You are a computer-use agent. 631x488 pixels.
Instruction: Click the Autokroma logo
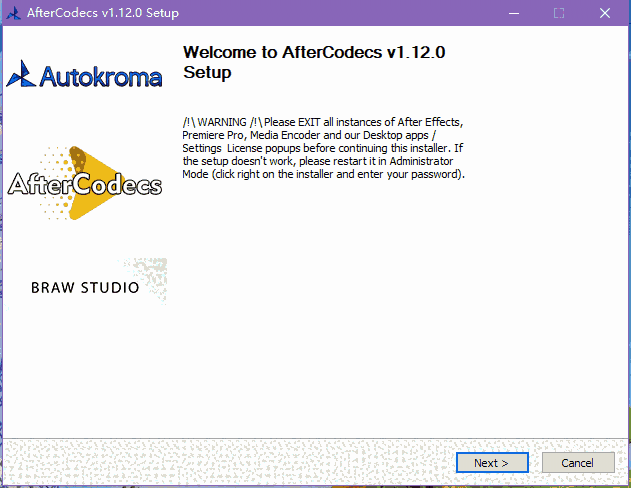click(84, 75)
